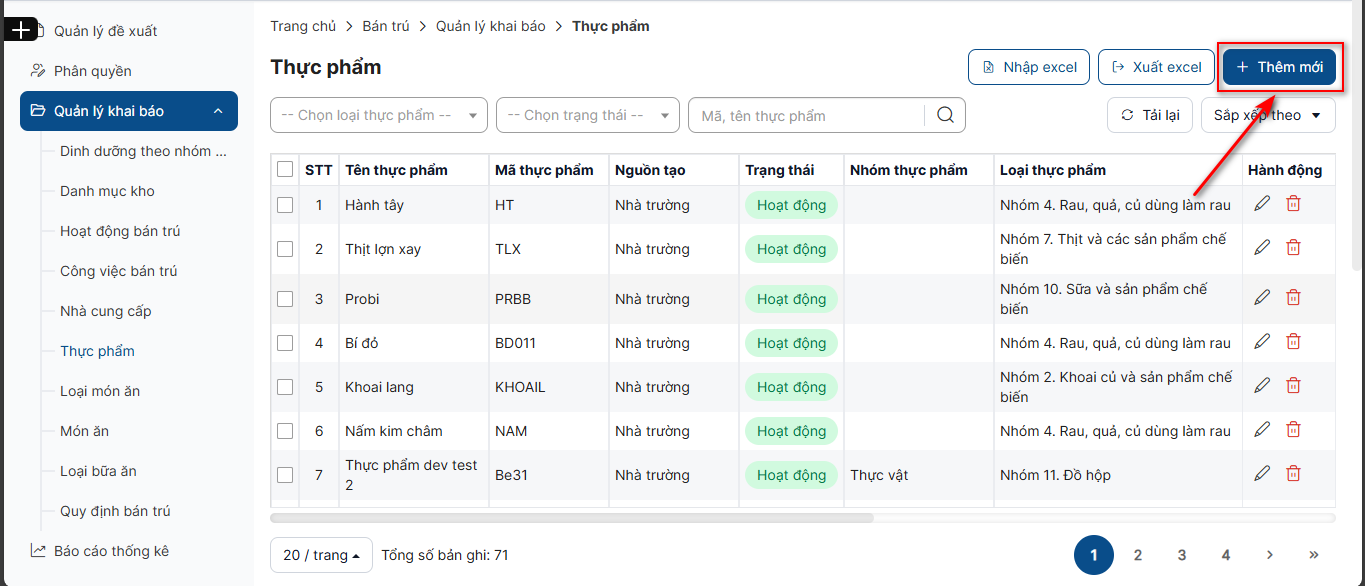
Task: Go to page 3 in pagination
Action: (1182, 555)
